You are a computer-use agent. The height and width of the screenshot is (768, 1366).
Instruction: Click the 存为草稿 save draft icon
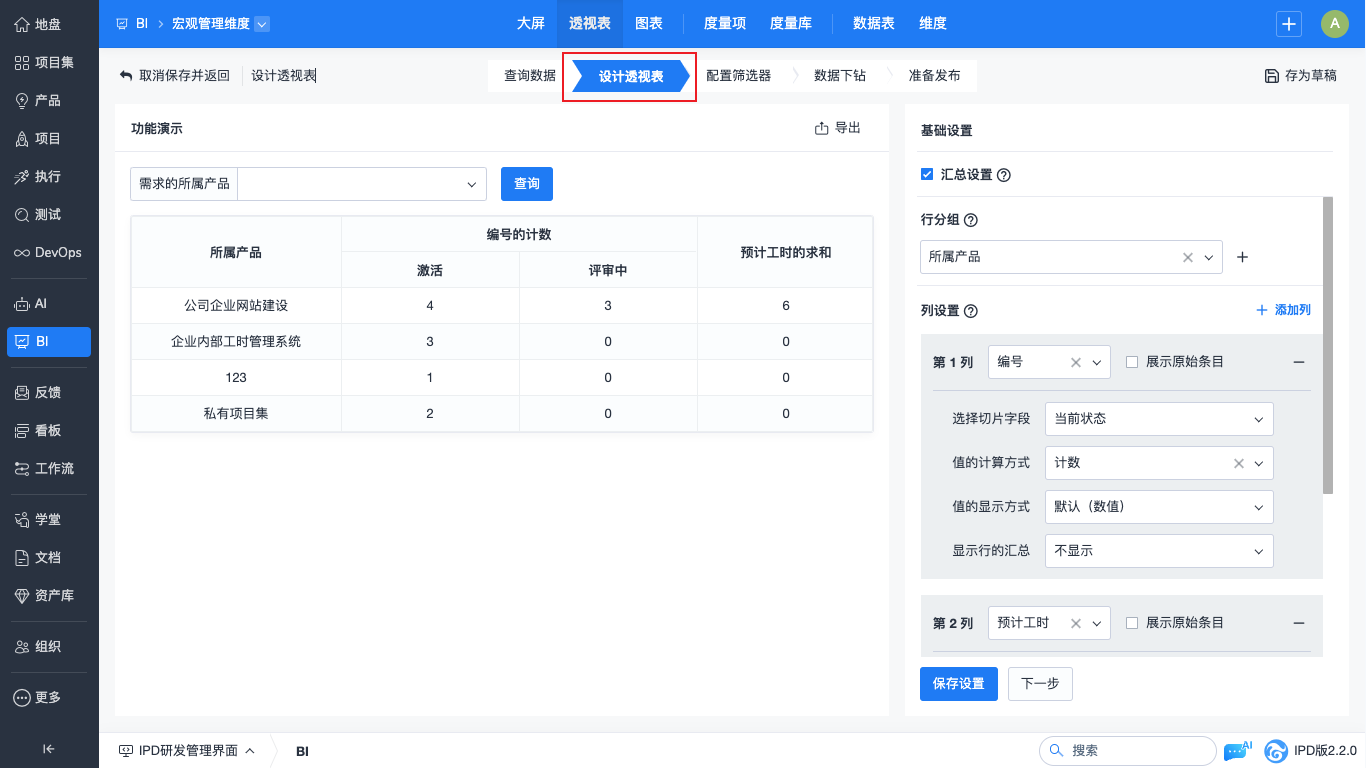1271,76
